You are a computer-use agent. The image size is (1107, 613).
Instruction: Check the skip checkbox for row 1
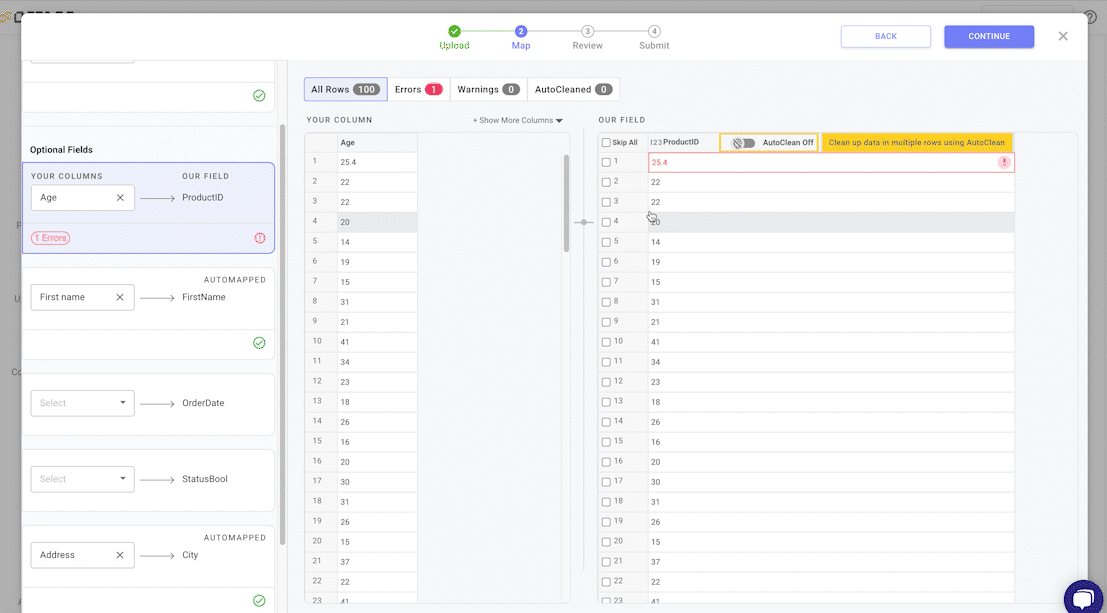click(606, 162)
